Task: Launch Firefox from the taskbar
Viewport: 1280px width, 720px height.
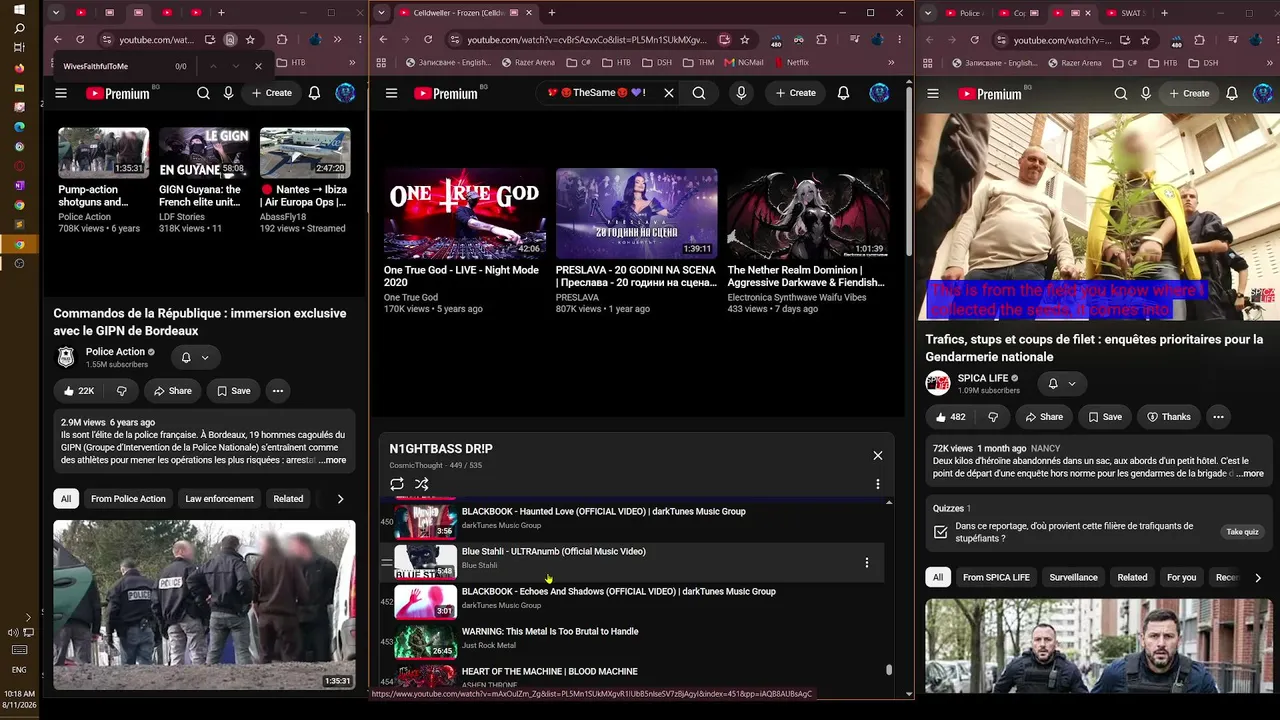Action: [x=19, y=68]
